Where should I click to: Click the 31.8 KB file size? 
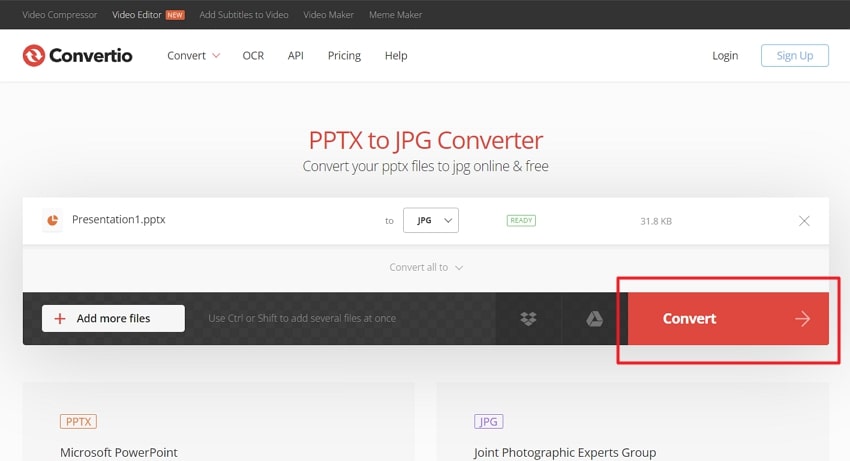pyautogui.click(x=656, y=221)
